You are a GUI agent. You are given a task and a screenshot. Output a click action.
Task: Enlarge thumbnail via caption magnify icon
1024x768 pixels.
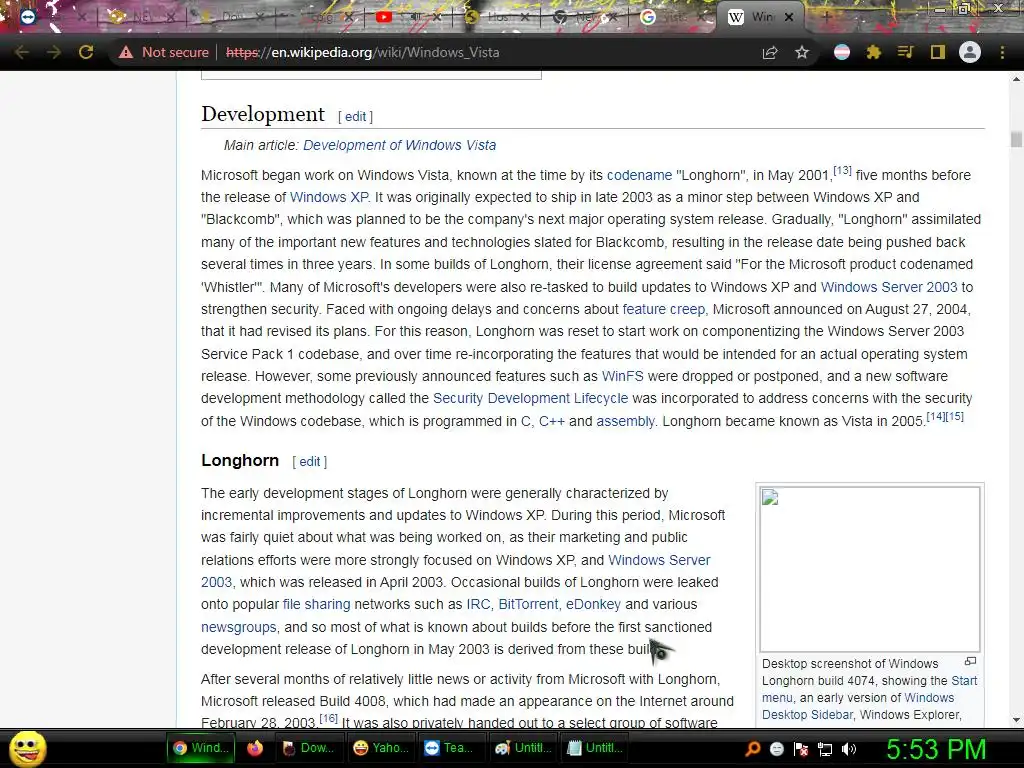(970, 662)
